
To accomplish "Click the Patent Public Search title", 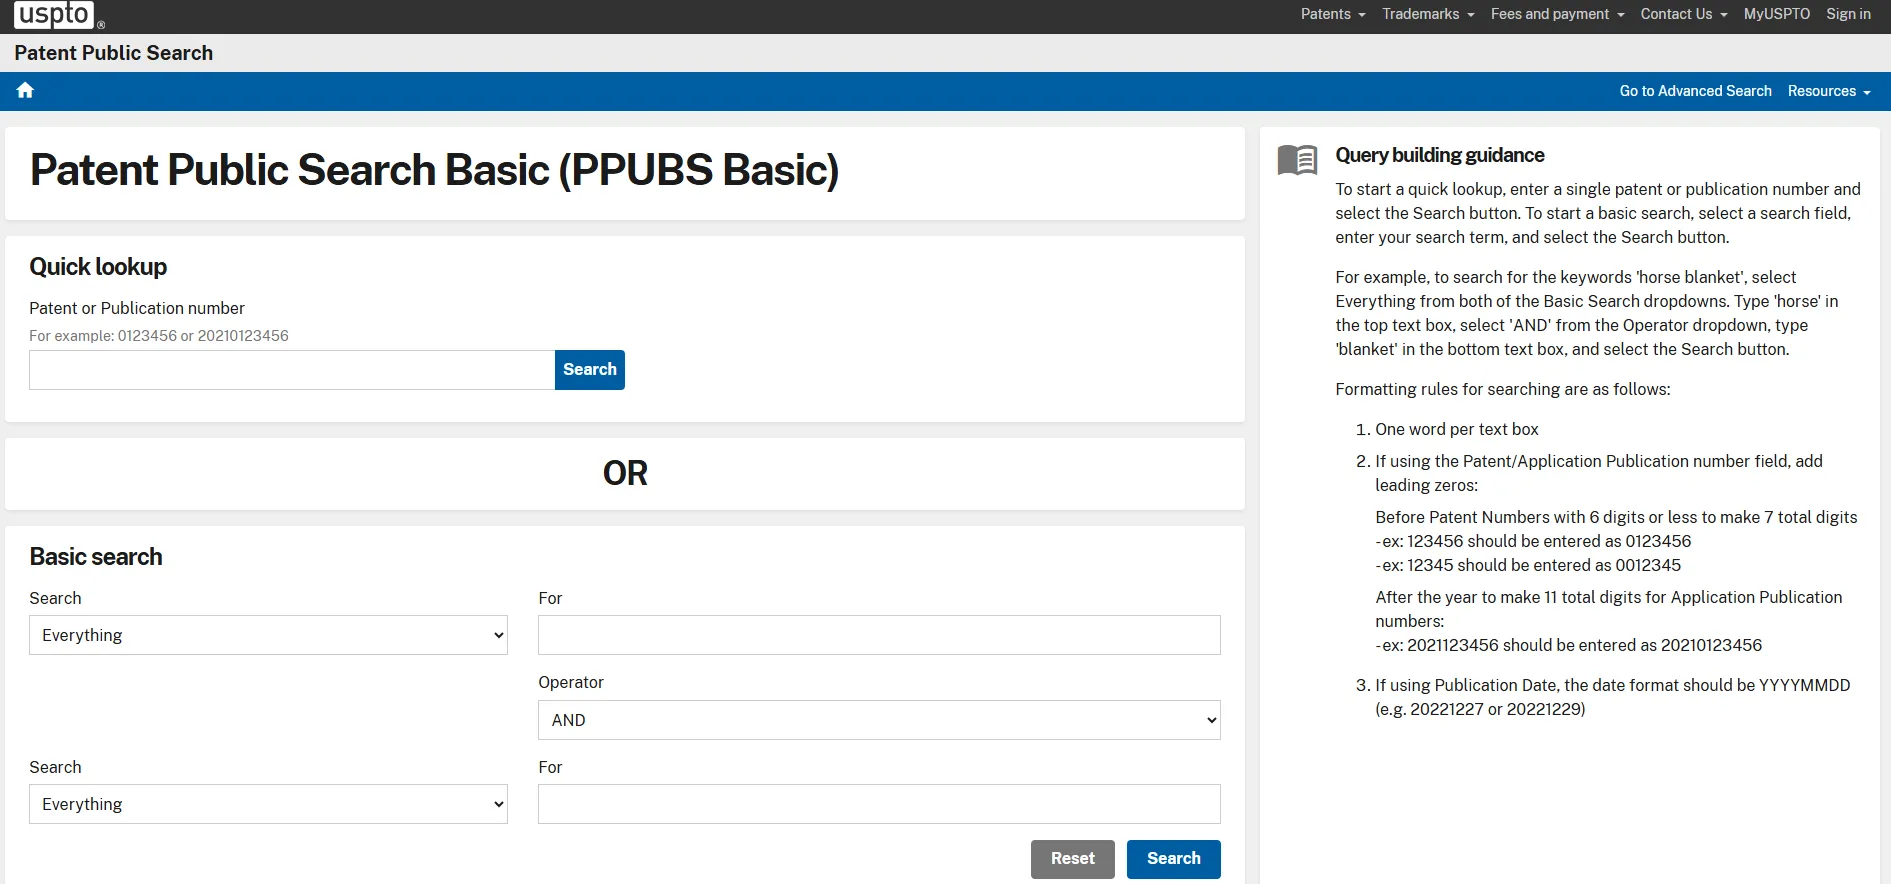I will [x=113, y=53].
